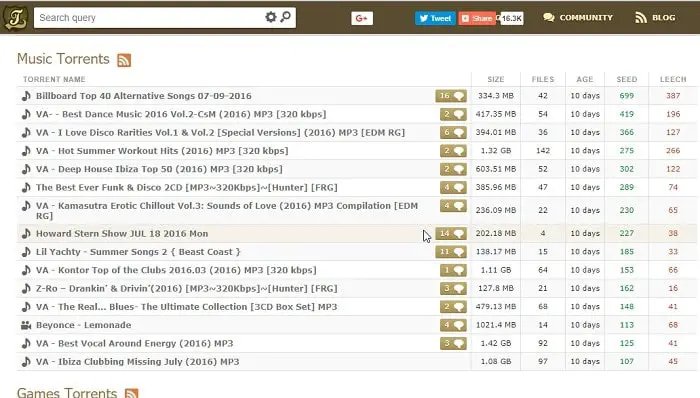The image size is (700, 398).
Task: Open VA Best Vocal Around Energy torrent
Action: point(134,344)
